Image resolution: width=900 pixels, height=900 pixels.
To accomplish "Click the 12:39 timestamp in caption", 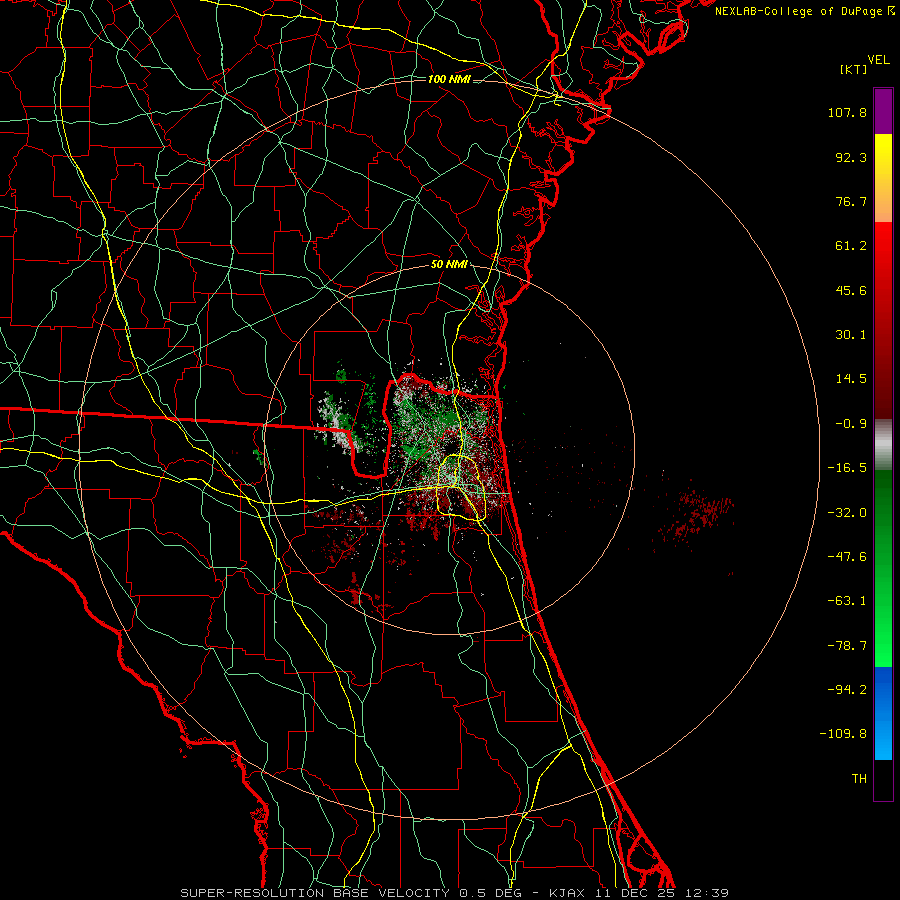I will [707, 893].
